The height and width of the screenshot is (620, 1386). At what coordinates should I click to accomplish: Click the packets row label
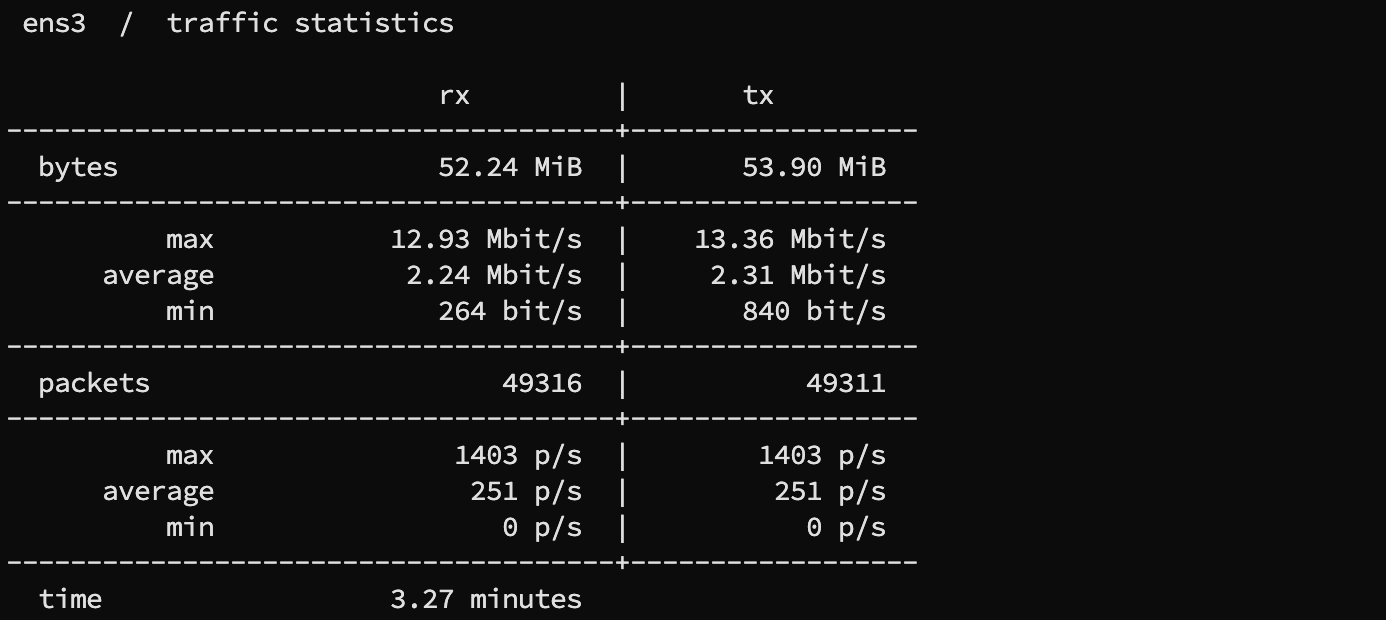click(94, 383)
